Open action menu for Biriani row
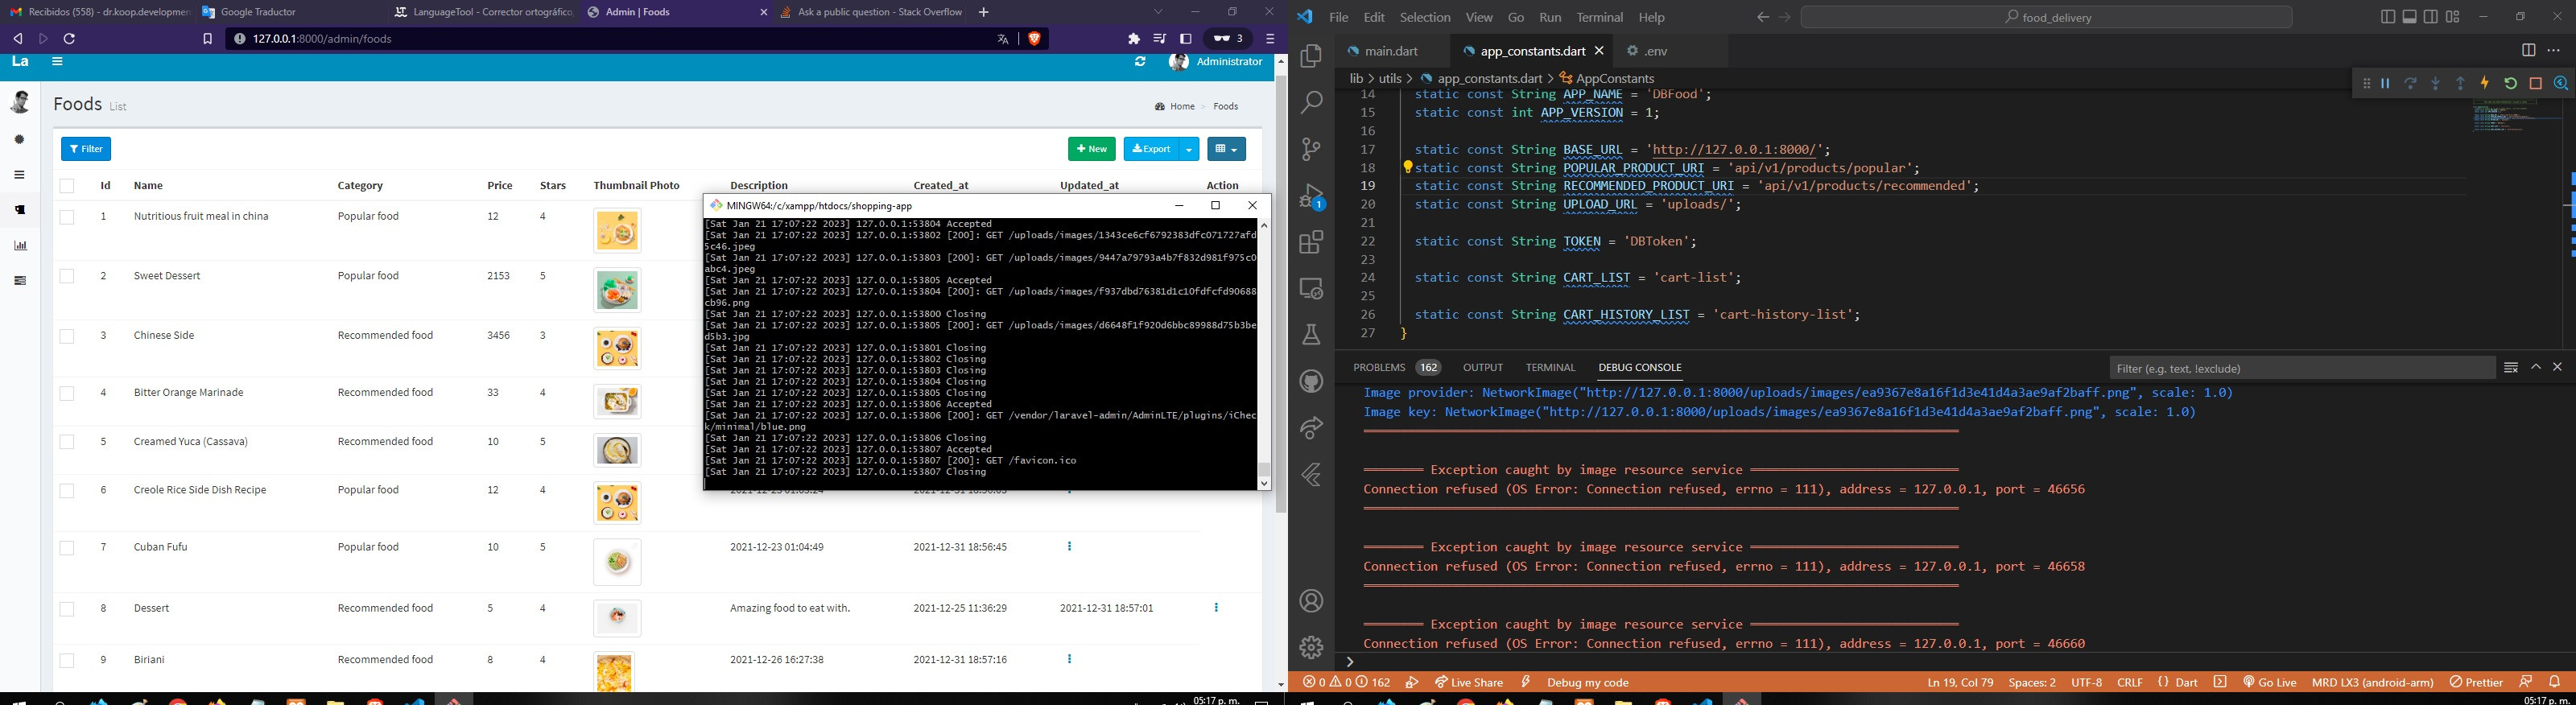Viewport: 2576px width, 705px height. point(1070,660)
